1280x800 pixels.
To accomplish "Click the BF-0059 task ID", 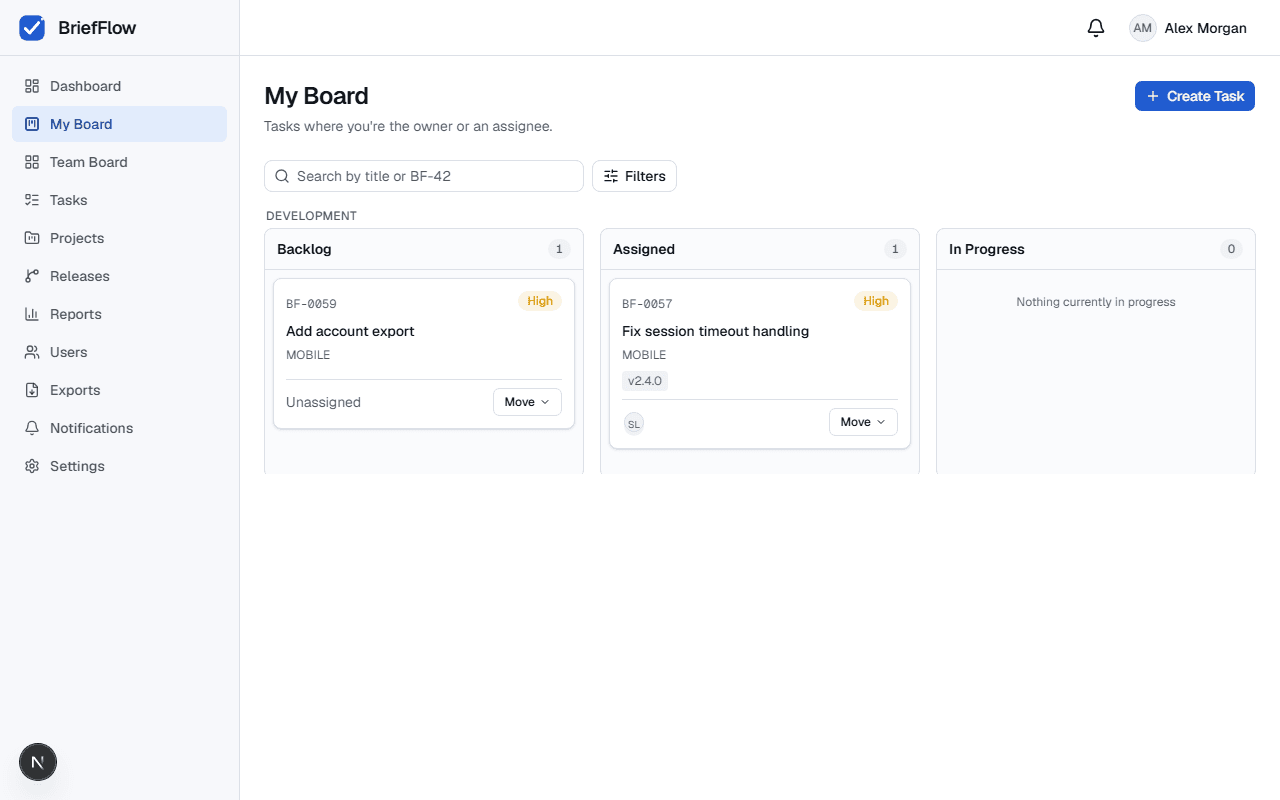I will 311,304.
